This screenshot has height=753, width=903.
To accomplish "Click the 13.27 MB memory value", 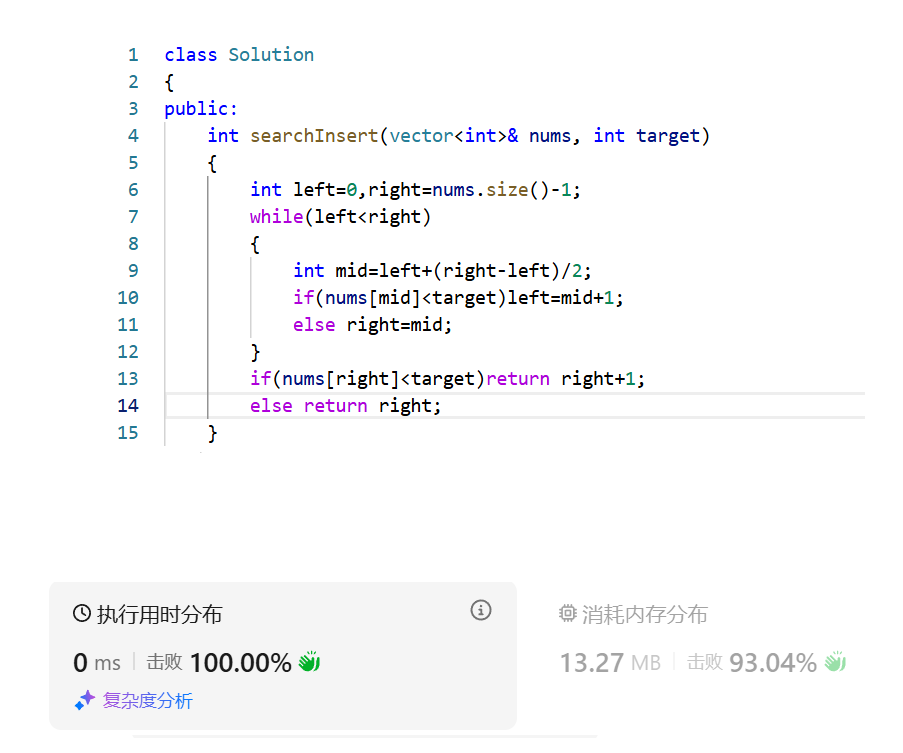I will pyautogui.click(x=610, y=663).
